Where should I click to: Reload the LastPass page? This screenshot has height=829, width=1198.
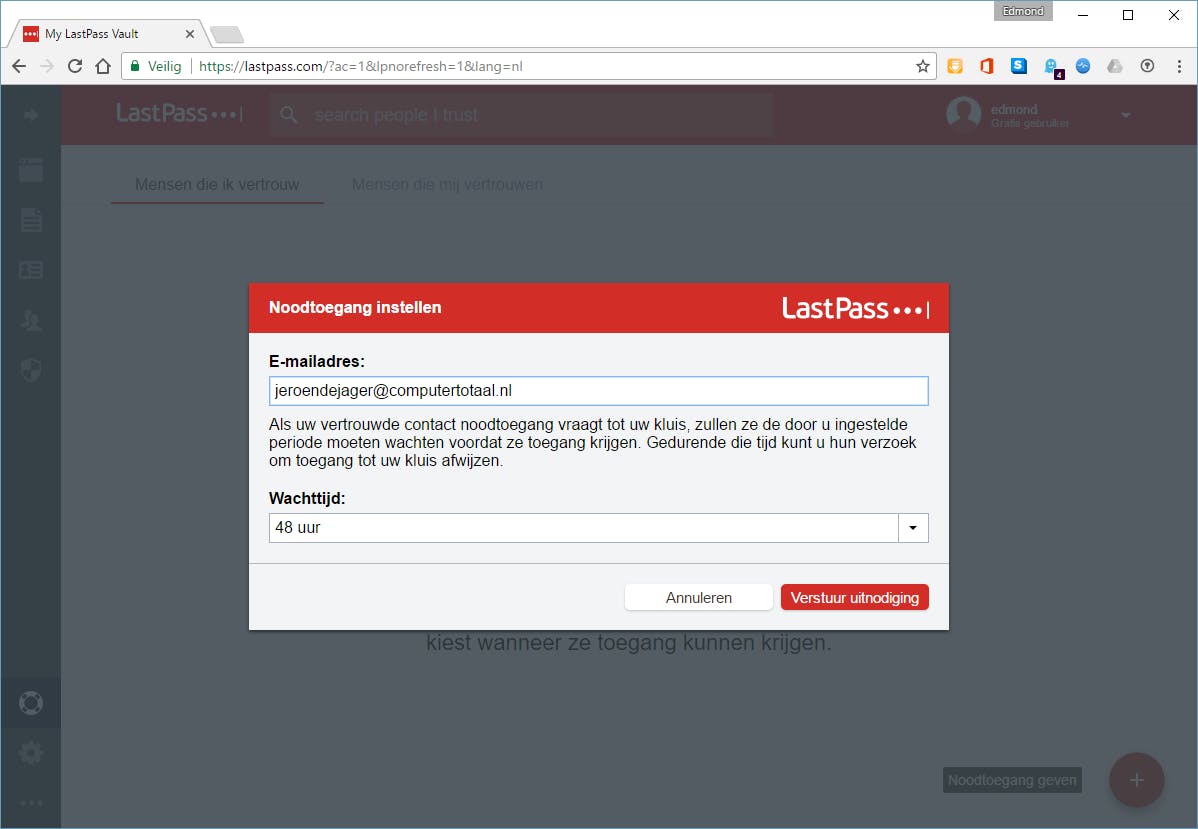point(75,66)
